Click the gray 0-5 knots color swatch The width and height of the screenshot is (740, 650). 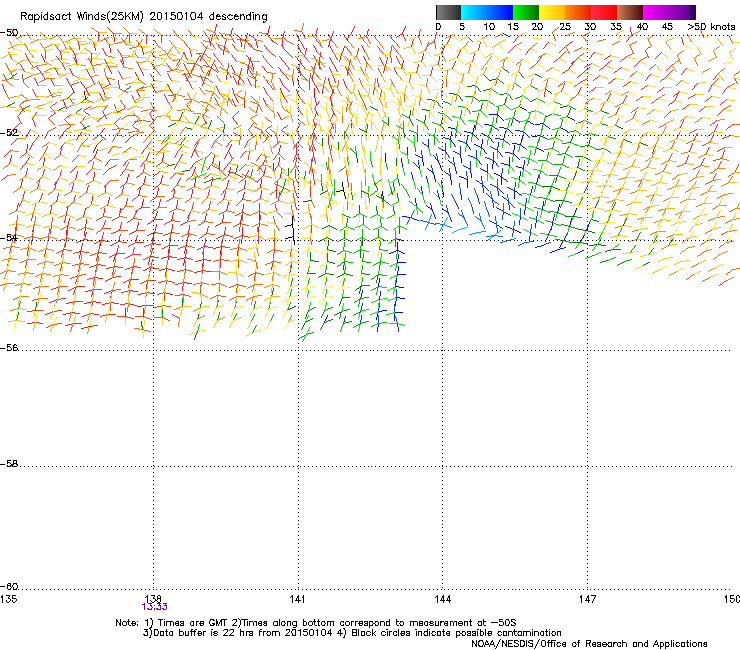448,12
